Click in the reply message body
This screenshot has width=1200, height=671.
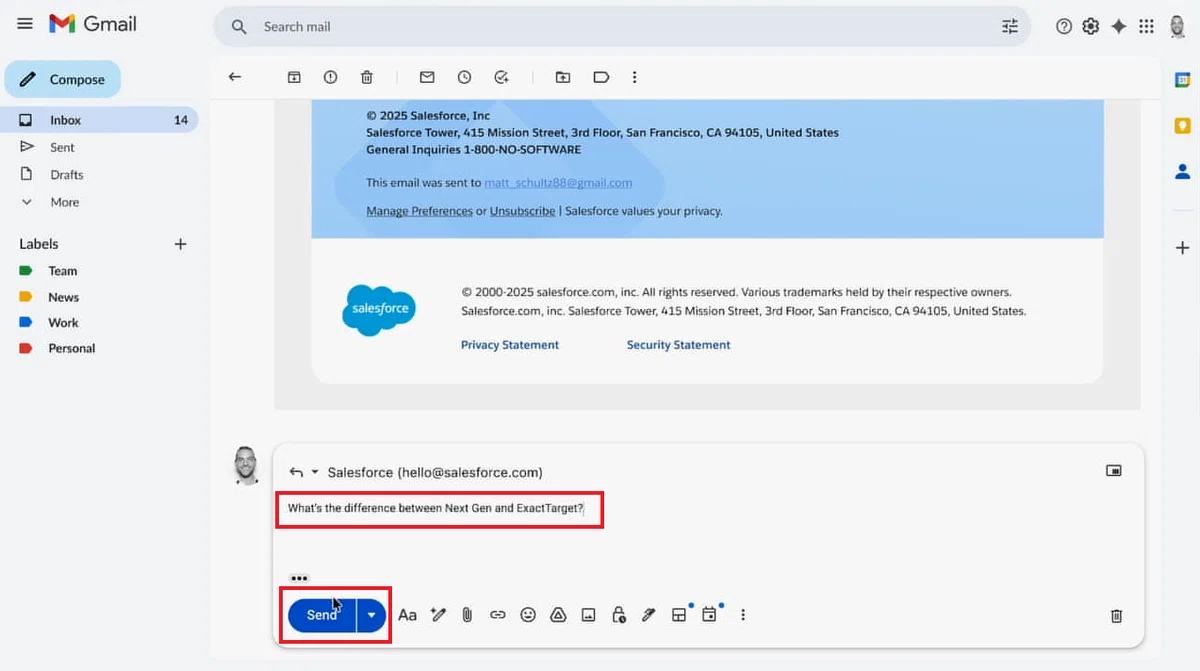(x=706, y=530)
